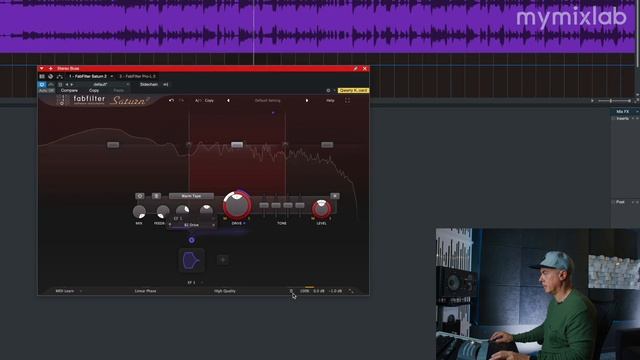The image size is (640, 360).
Task: Click the routing icon left of the Saturn tab
Action: pos(60,76)
